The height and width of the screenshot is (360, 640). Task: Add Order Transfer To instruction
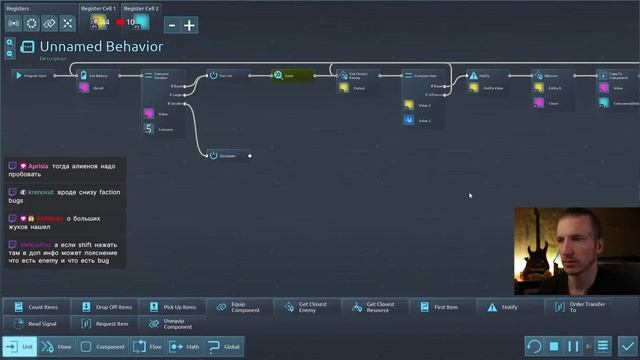578,307
